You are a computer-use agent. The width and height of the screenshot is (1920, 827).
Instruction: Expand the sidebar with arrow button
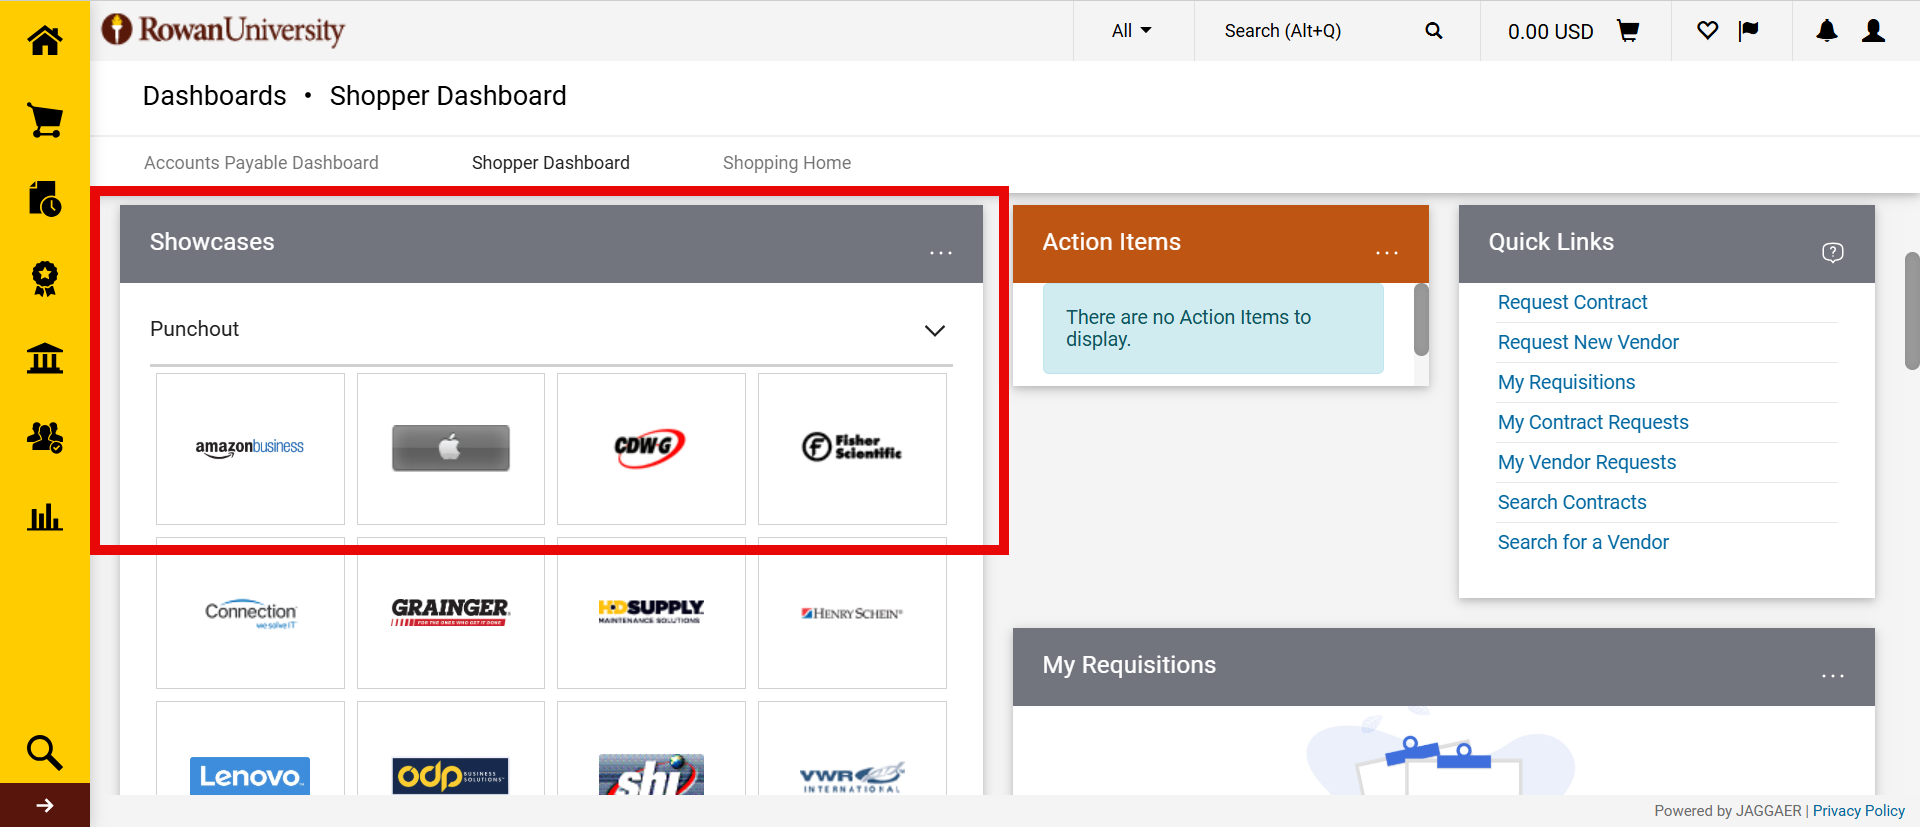tap(45, 805)
